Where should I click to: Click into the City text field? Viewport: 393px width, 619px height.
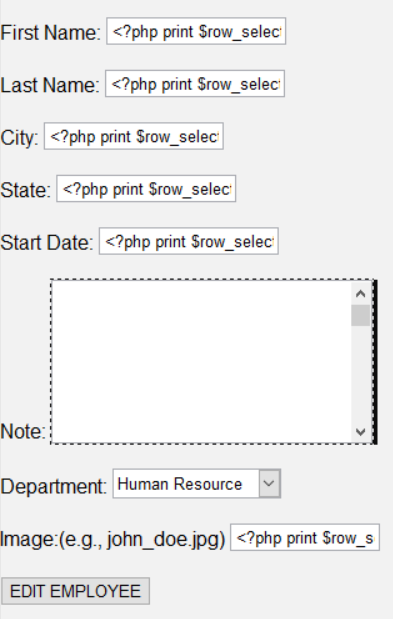[x=134, y=136]
